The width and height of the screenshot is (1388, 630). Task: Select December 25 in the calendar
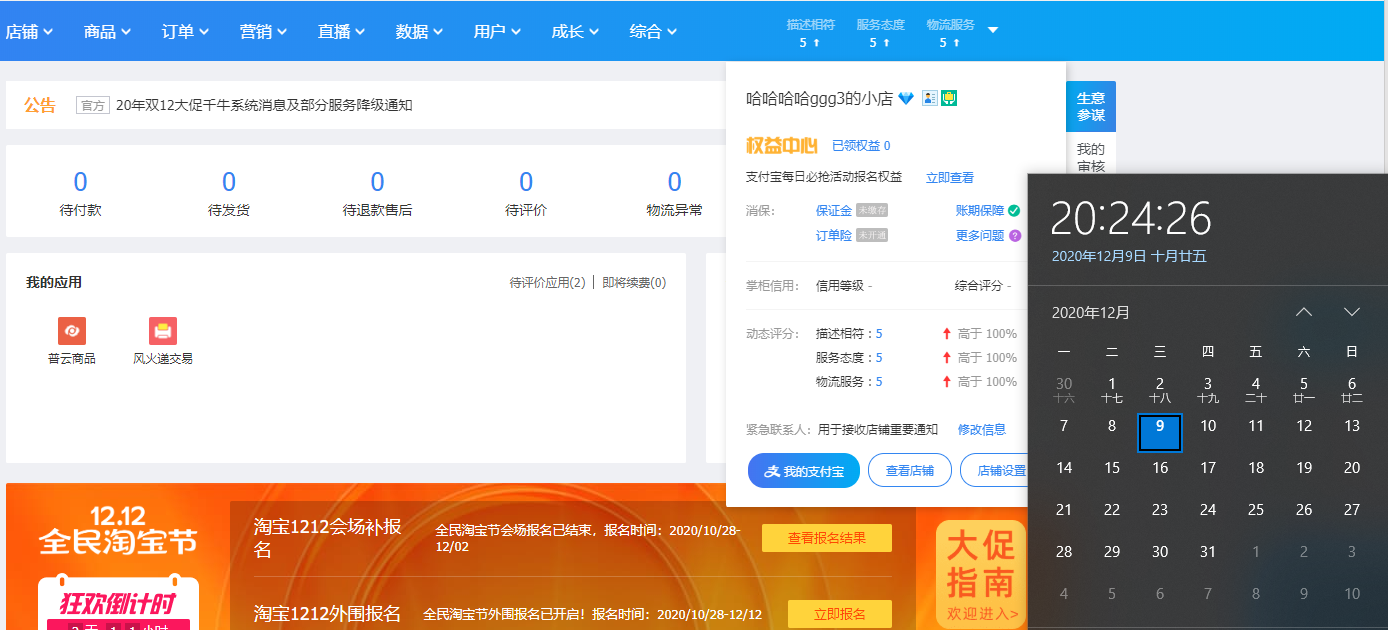pyautogui.click(x=1256, y=510)
